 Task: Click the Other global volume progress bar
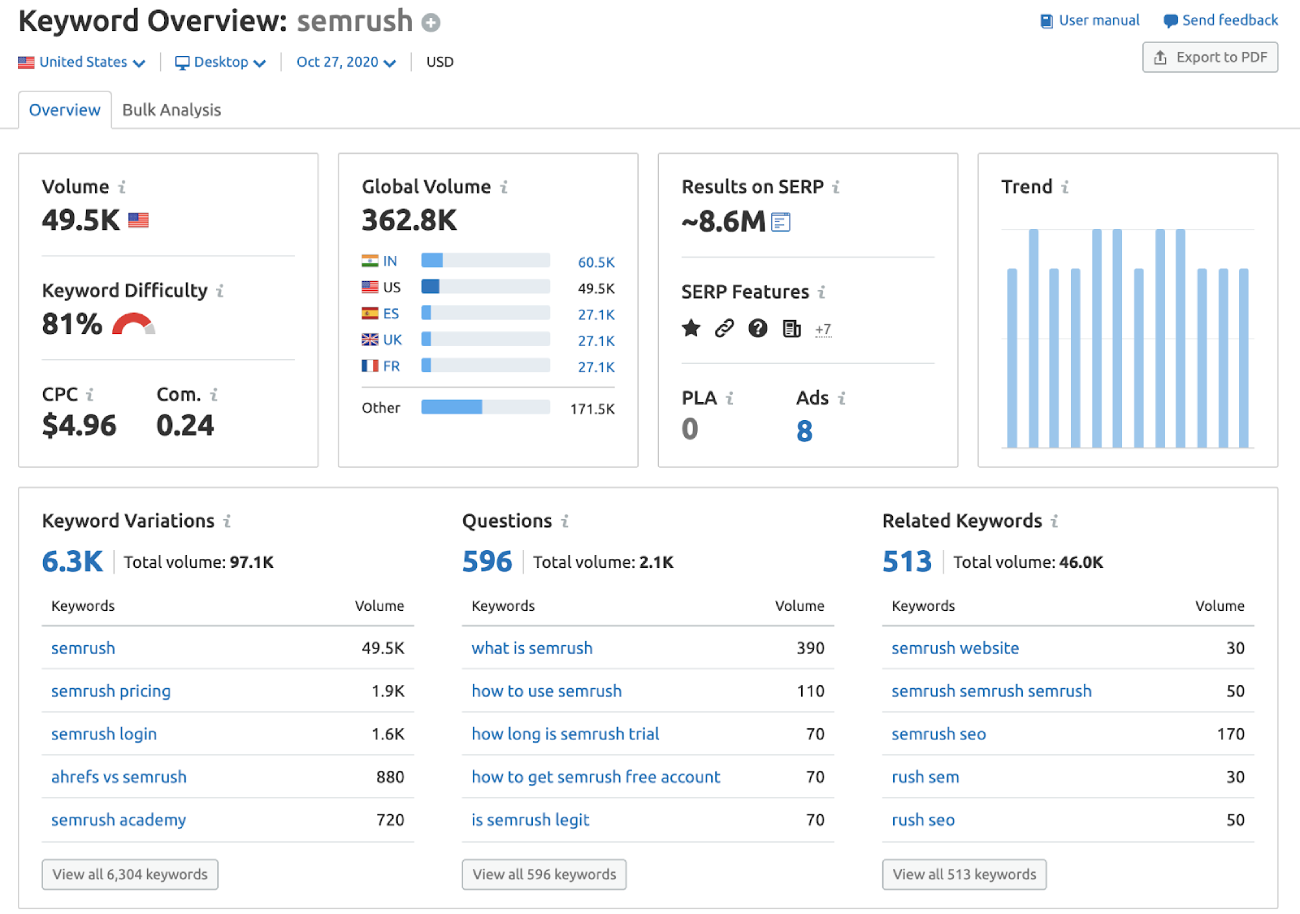tap(486, 407)
